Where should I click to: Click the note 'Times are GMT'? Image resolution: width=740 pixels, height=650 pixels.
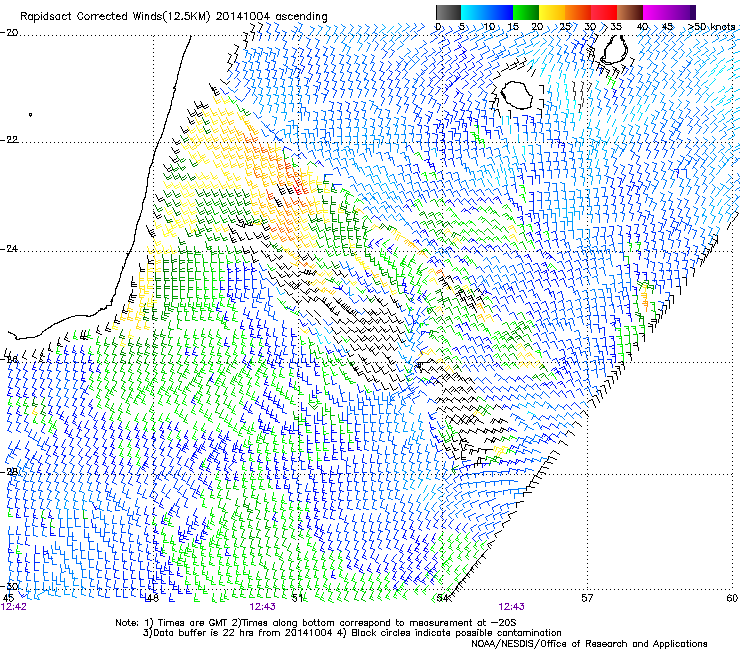[x=193, y=623]
